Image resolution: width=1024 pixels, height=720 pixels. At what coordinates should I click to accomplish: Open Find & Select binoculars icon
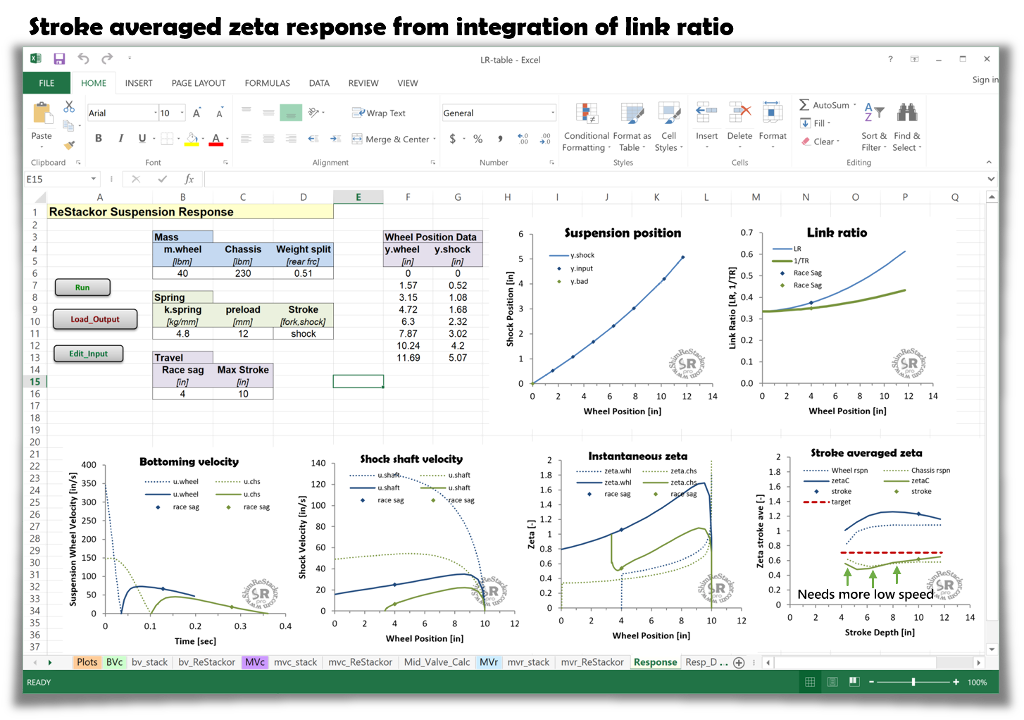coord(906,113)
